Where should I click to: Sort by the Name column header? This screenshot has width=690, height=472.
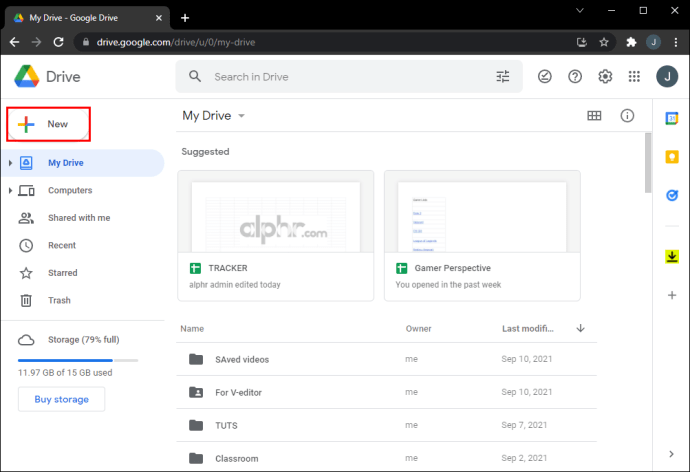pyautogui.click(x=192, y=329)
